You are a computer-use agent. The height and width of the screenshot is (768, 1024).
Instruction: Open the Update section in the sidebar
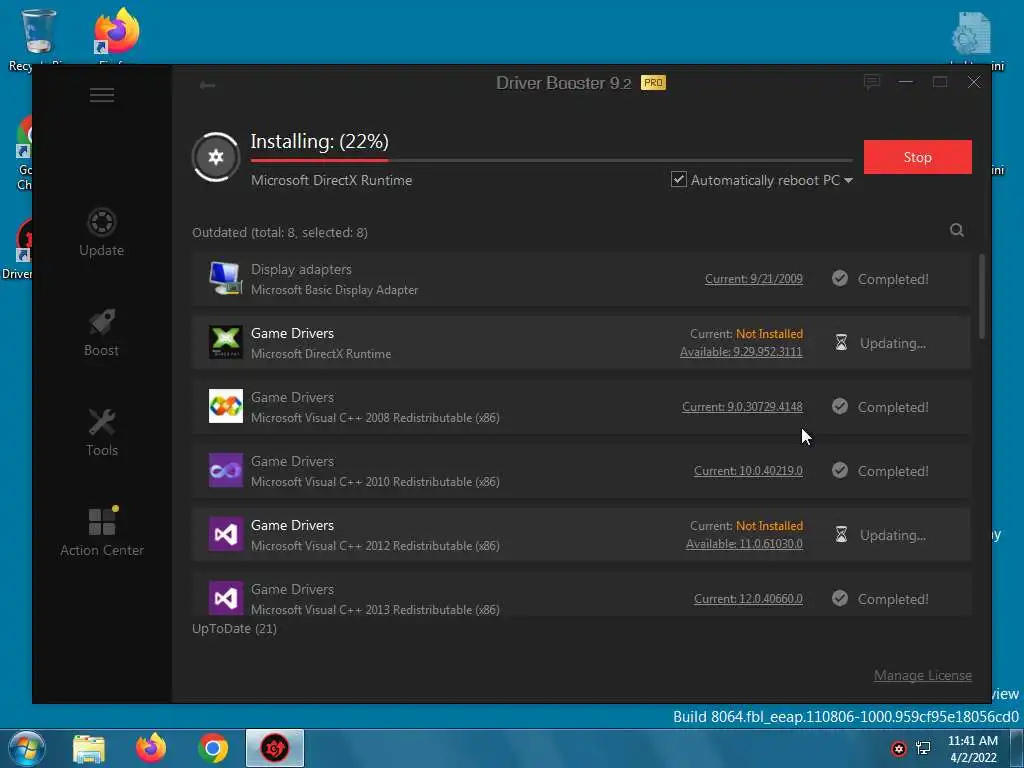pos(101,232)
